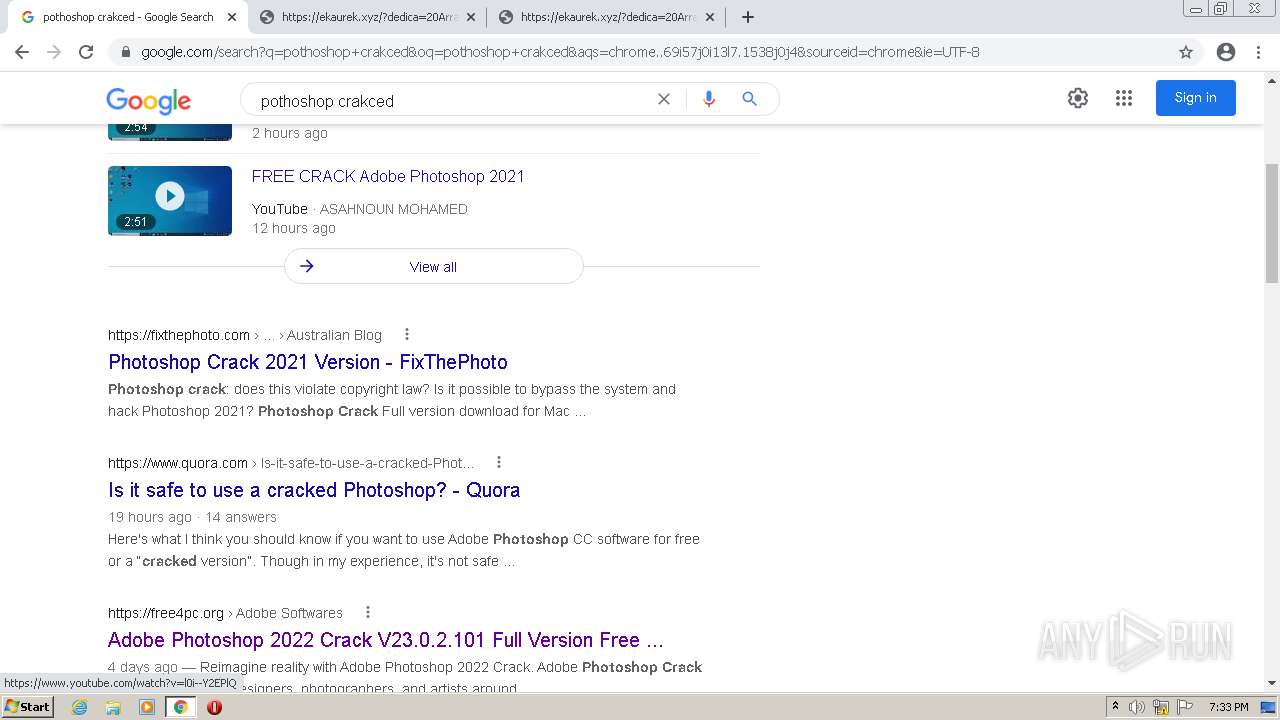
Task: Open the taskbar file explorer folder
Action: (x=113, y=707)
